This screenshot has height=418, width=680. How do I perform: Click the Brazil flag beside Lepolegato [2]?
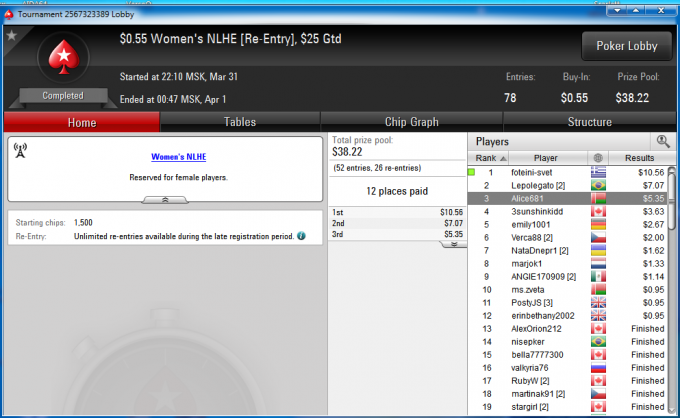598,186
